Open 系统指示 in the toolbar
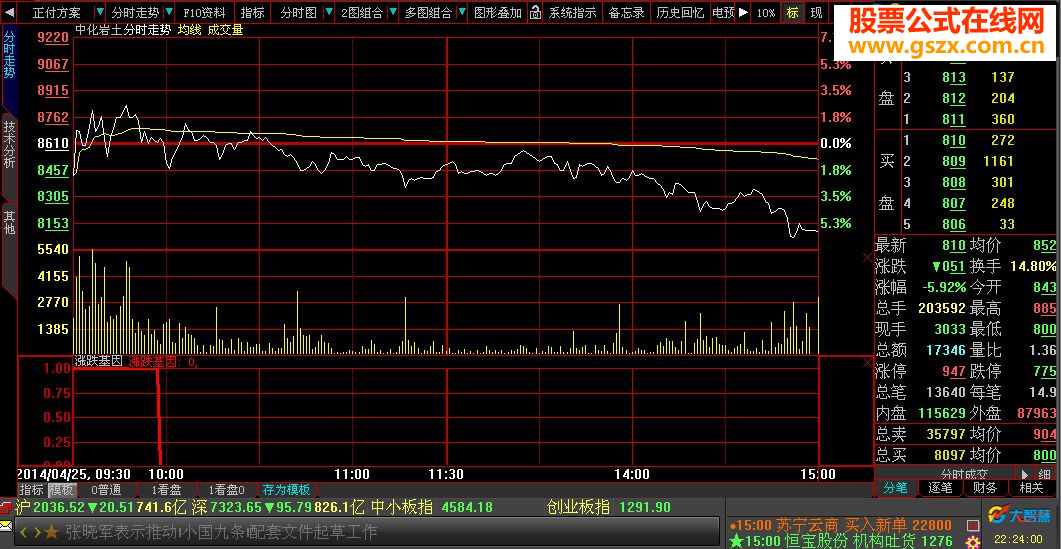Screen dimensions: 1061x549 coord(572,12)
